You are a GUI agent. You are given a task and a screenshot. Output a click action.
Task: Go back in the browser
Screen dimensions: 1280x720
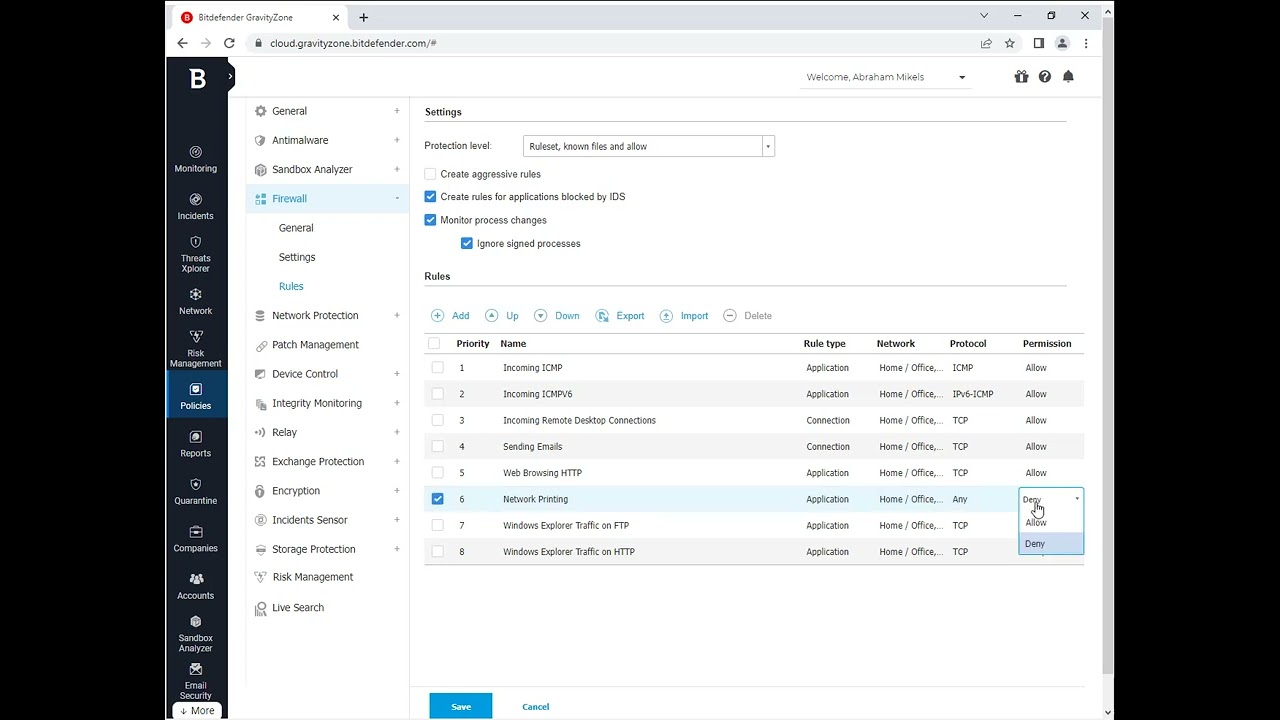click(x=182, y=43)
